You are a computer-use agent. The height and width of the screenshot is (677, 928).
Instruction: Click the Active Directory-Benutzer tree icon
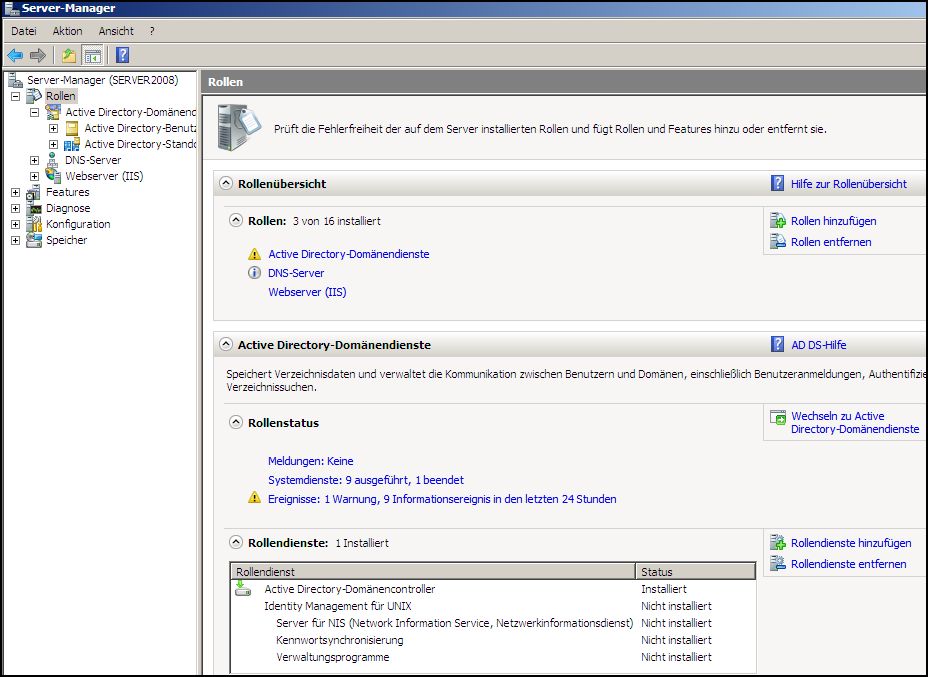tap(72, 128)
